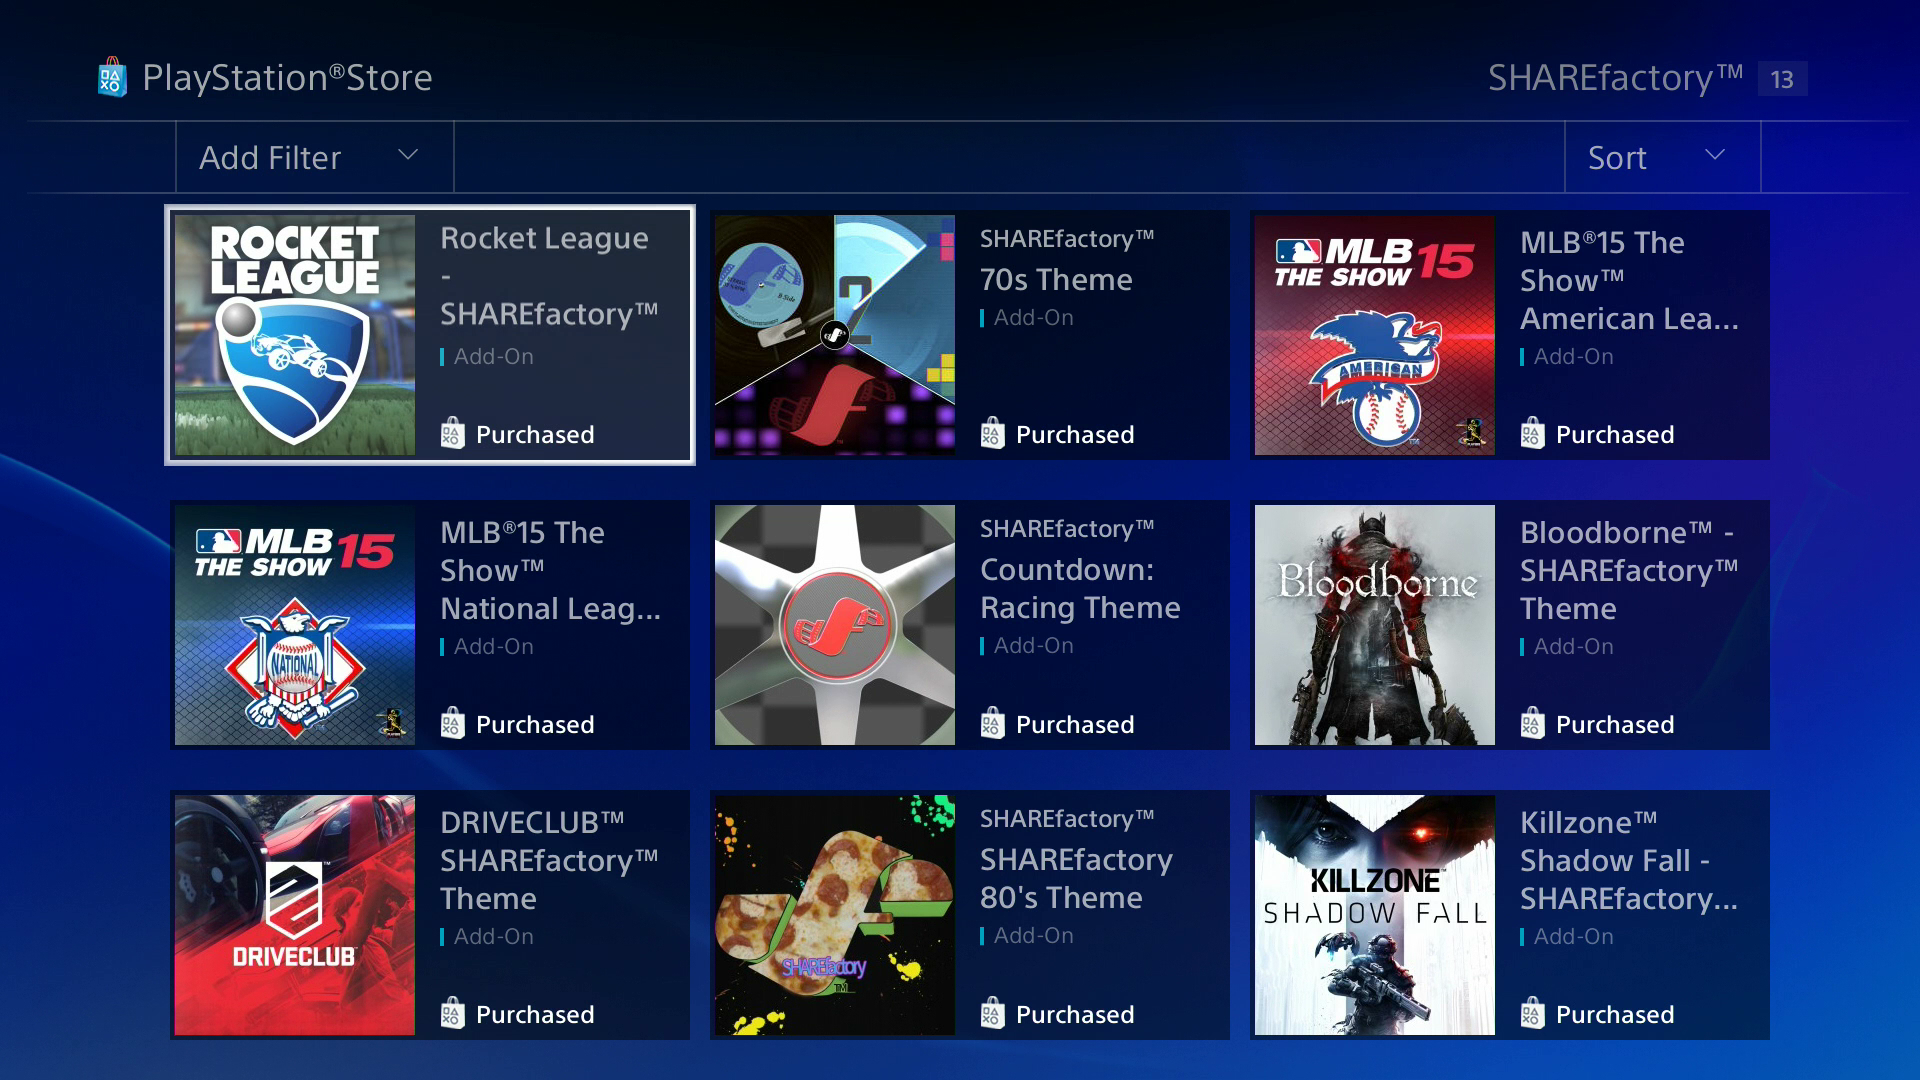Click the Purchased button on Bloodborne theme
Screen dimensions: 1920x1080
point(1597,724)
